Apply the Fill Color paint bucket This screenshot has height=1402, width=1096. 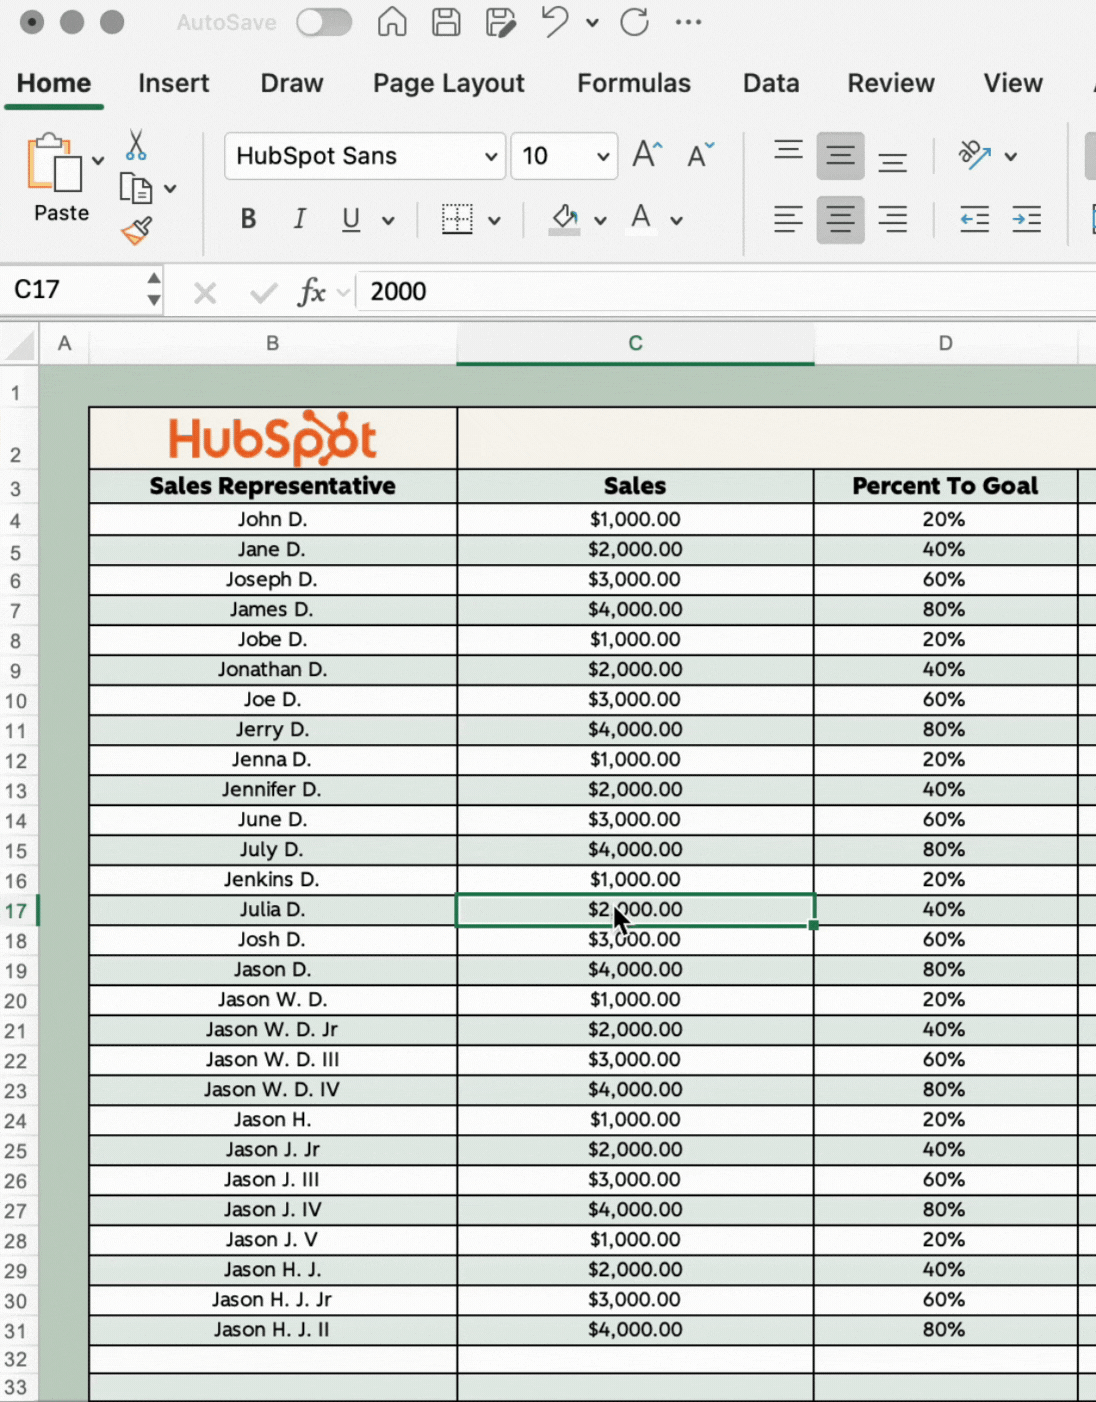[565, 219]
